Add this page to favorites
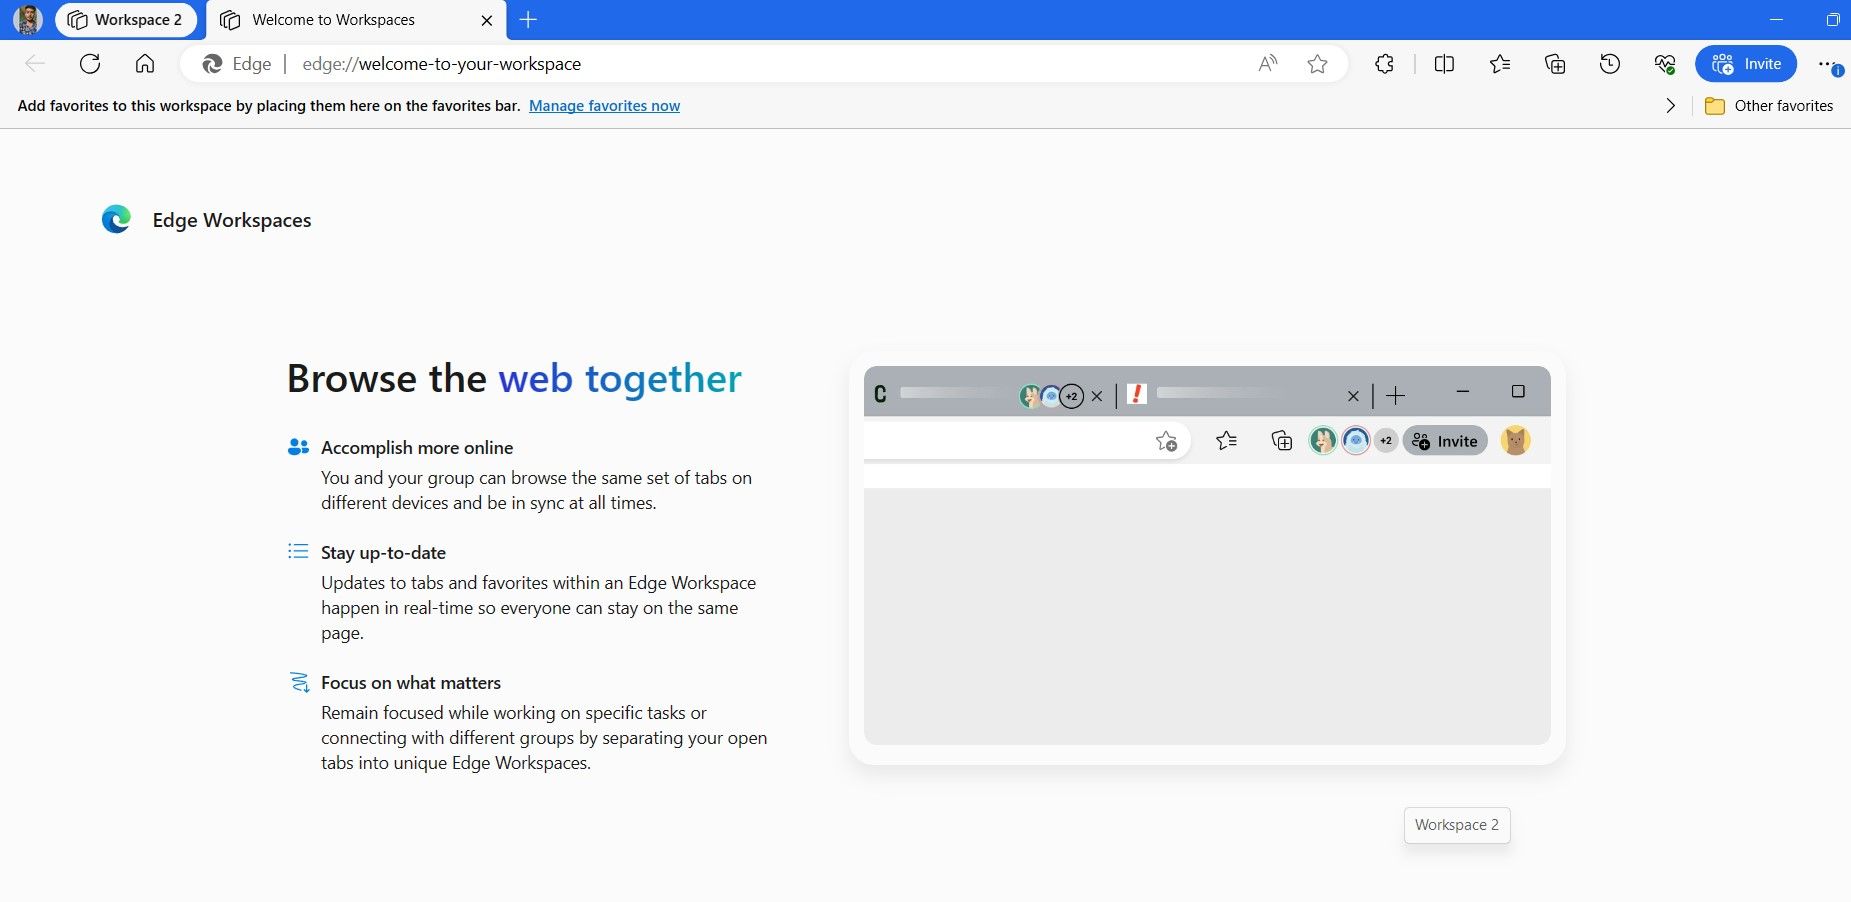Viewport: 1851px width, 902px height. [1318, 63]
